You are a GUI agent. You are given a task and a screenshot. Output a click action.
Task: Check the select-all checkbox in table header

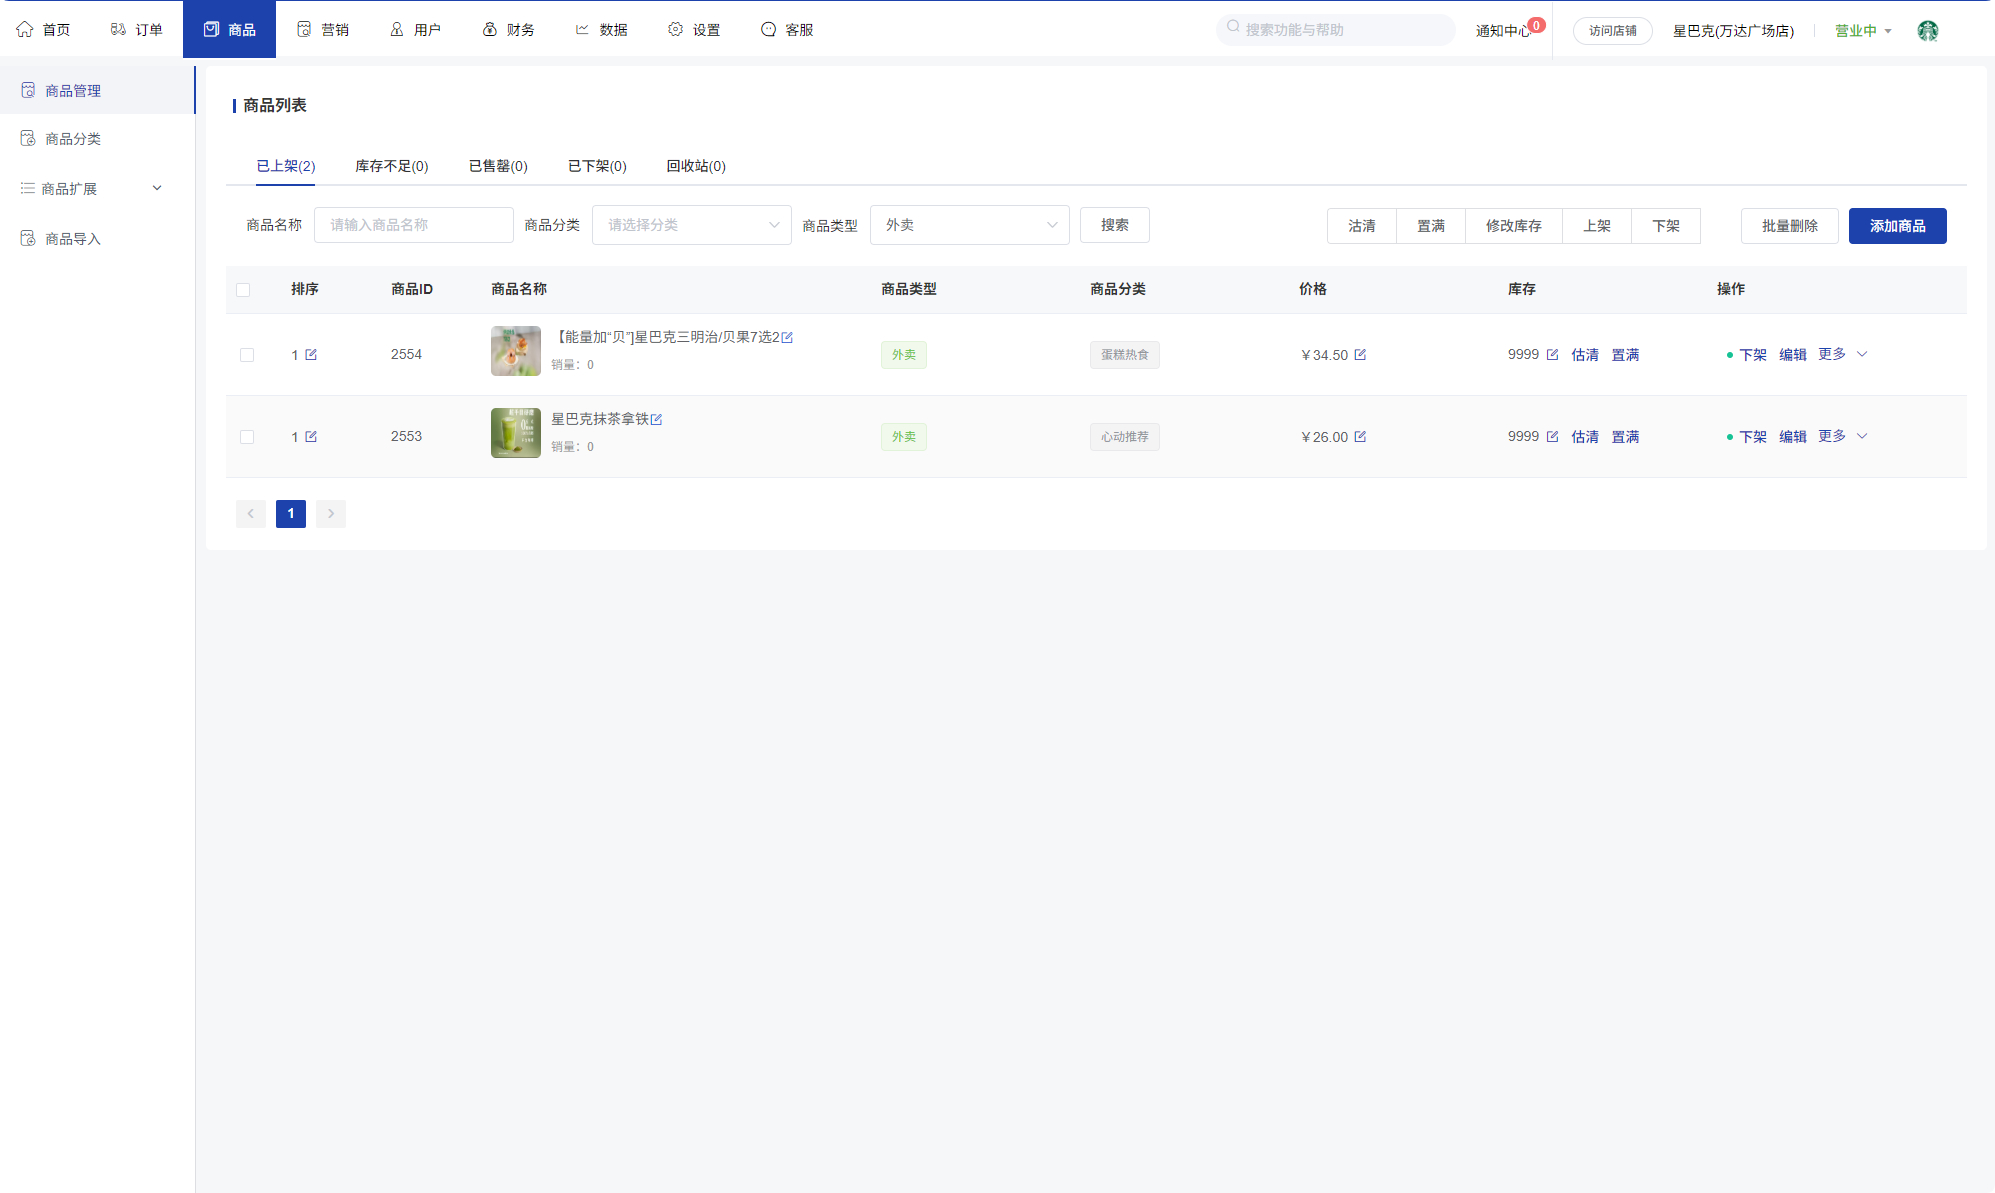click(x=244, y=289)
